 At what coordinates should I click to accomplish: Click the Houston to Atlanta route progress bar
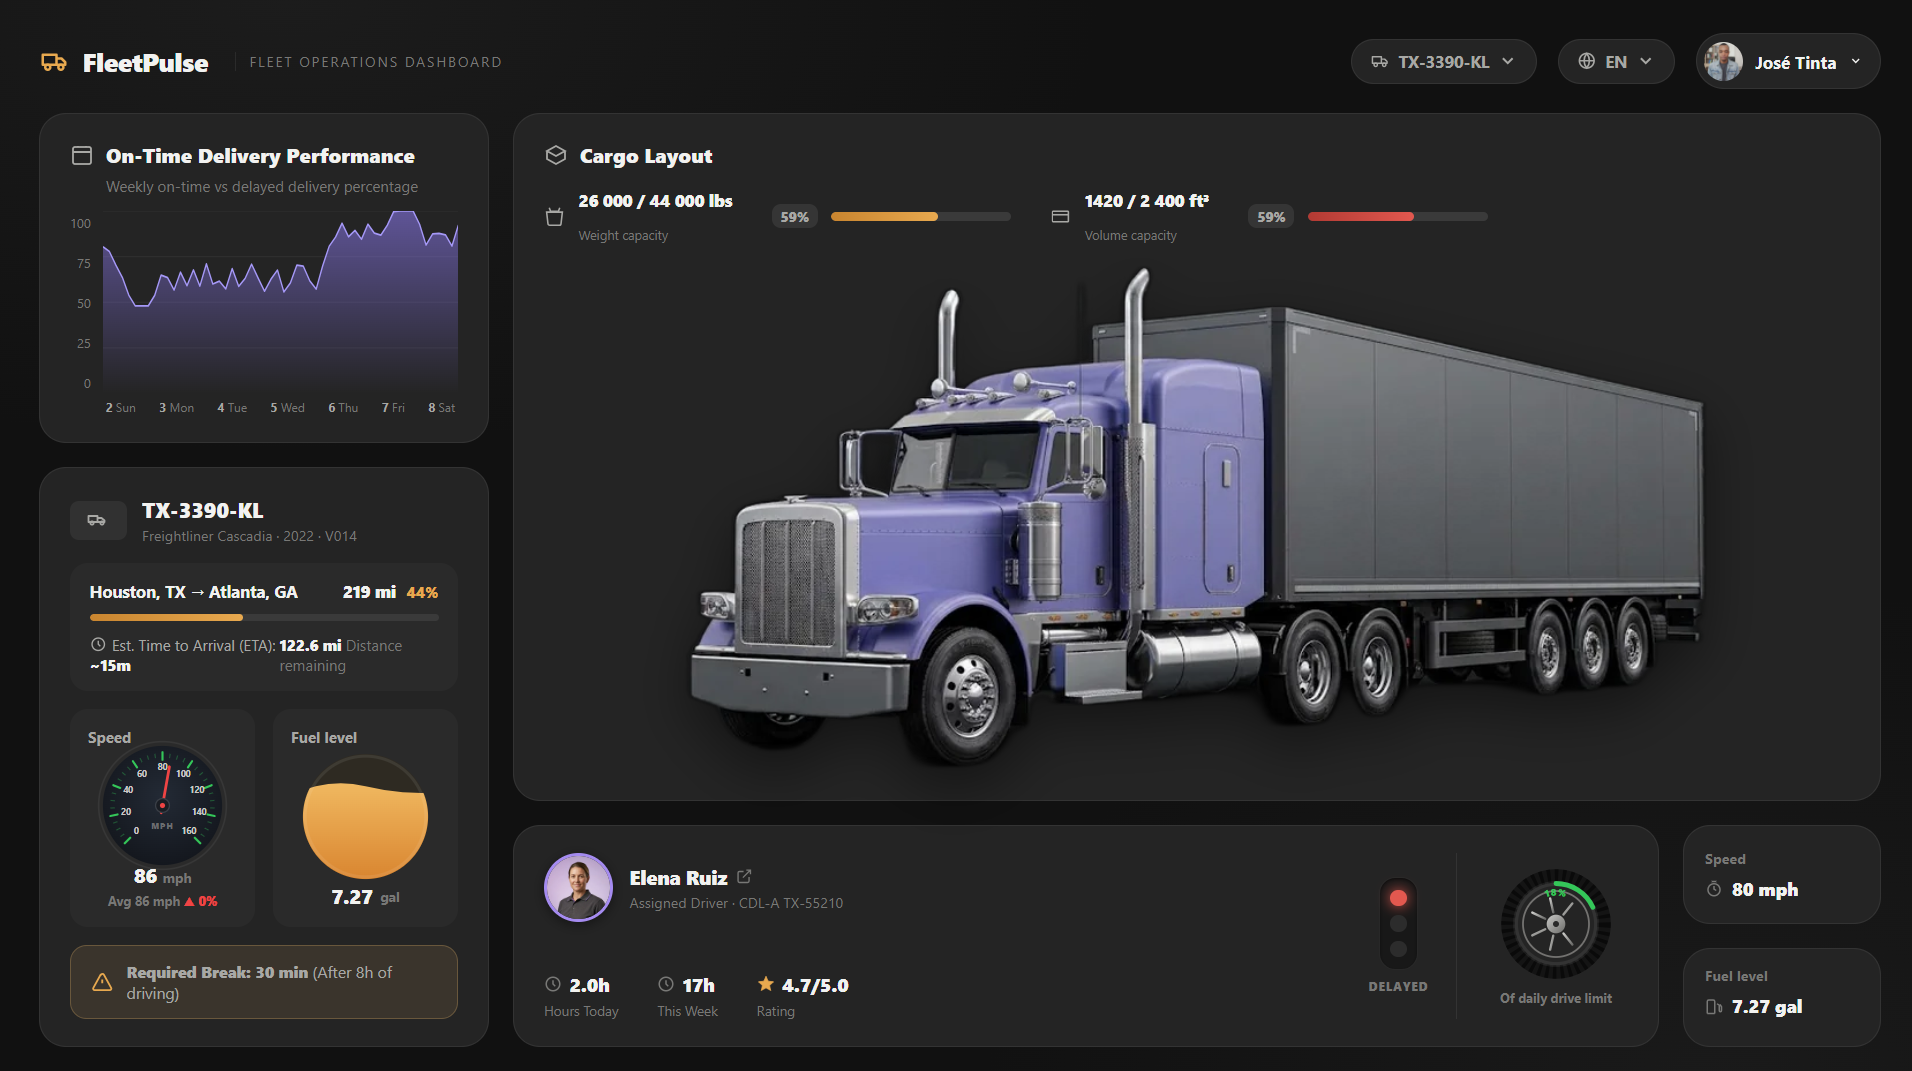[264, 618]
